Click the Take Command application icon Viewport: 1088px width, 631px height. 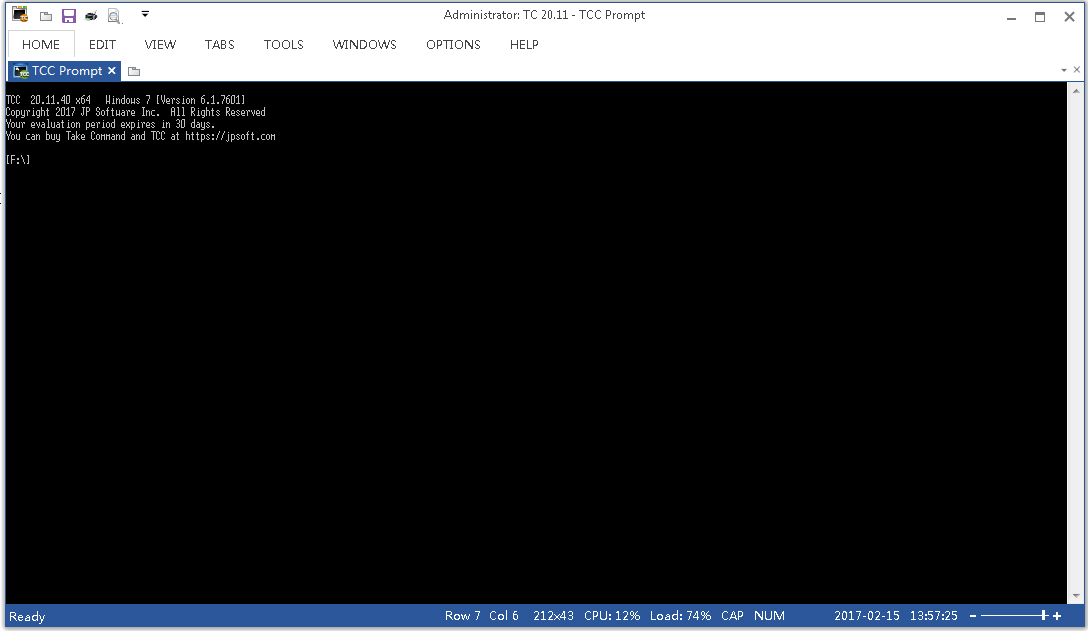[x=19, y=14]
